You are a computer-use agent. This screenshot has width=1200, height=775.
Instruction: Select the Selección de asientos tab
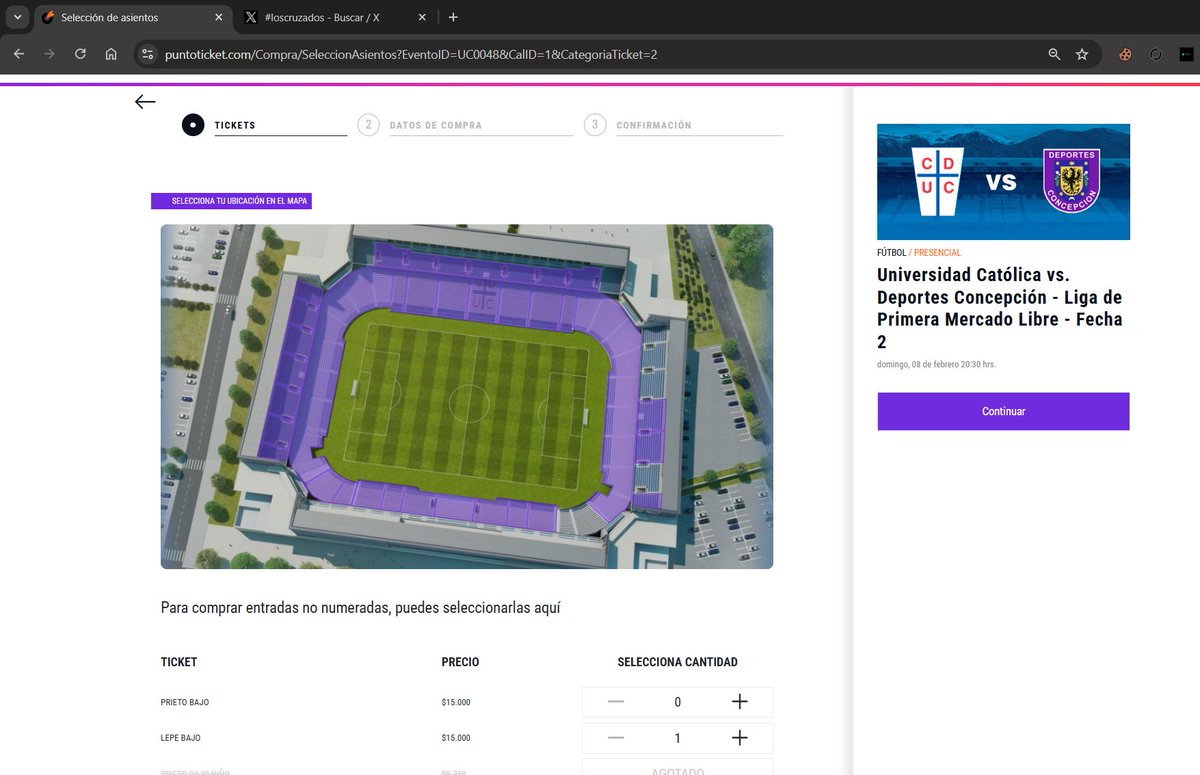coord(133,17)
